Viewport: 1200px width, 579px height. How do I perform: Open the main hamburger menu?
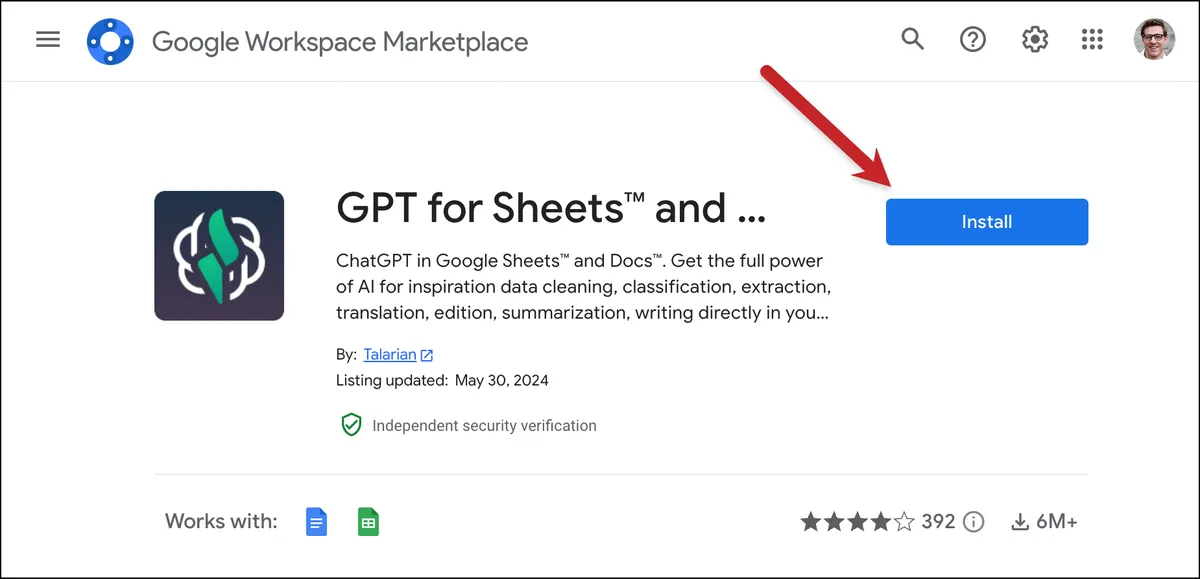48,40
